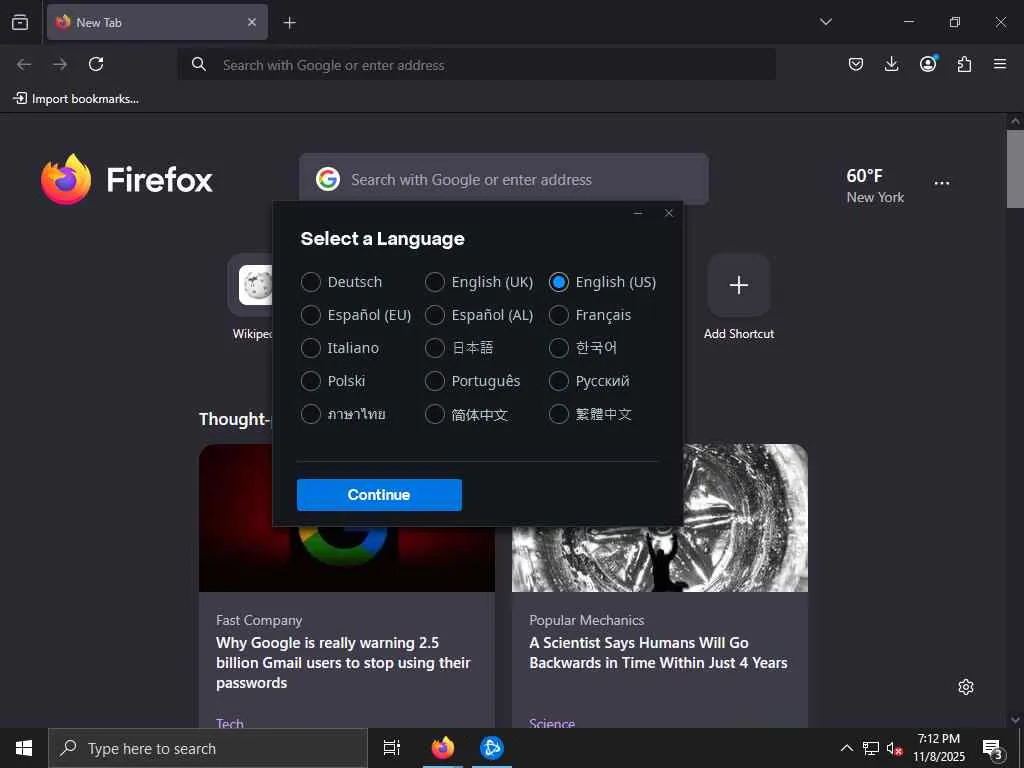Image resolution: width=1024 pixels, height=768 pixels.
Task: Select Español (AL) language option
Action: coord(479,315)
